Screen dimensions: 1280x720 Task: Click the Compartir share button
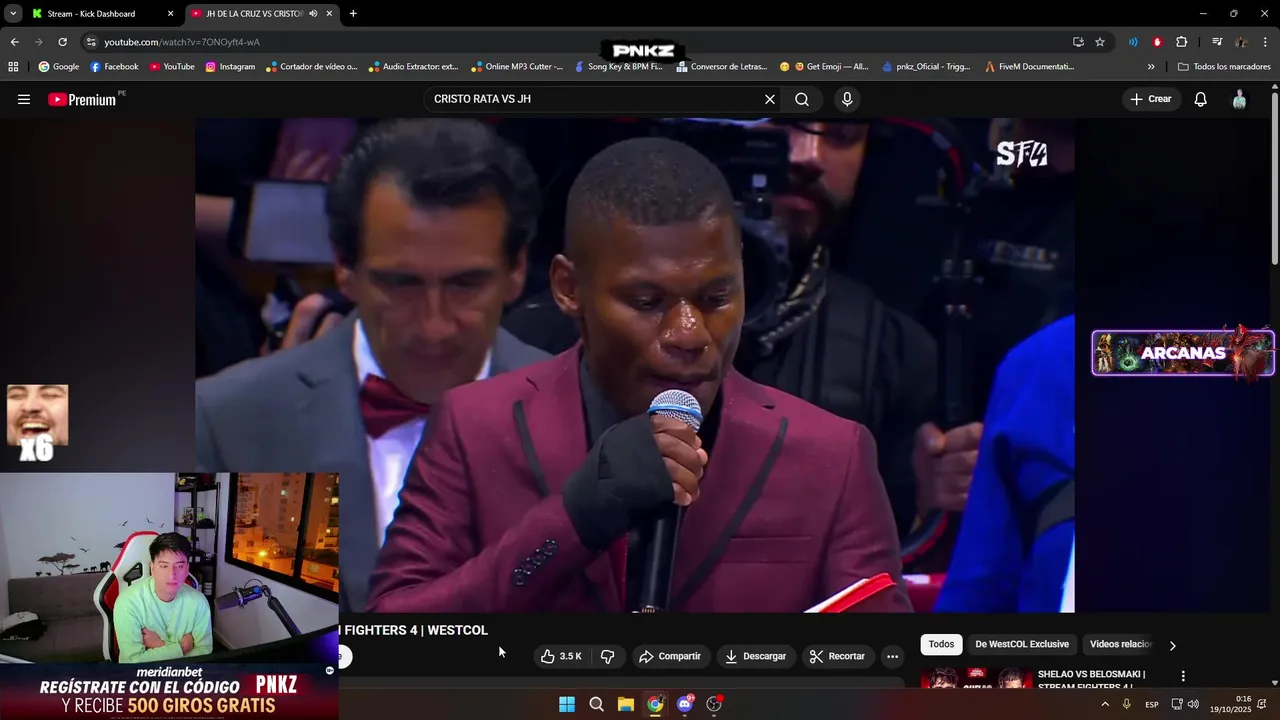tap(670, 656)
